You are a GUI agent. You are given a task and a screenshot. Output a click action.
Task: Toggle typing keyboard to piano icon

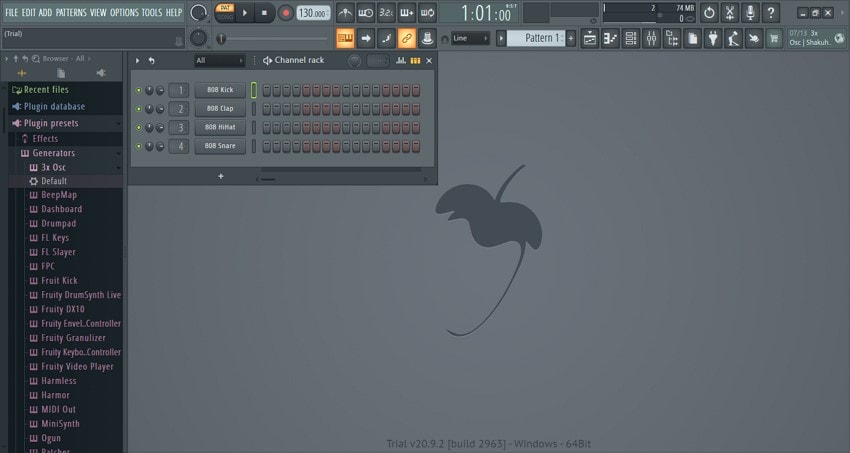pos(345,38)
